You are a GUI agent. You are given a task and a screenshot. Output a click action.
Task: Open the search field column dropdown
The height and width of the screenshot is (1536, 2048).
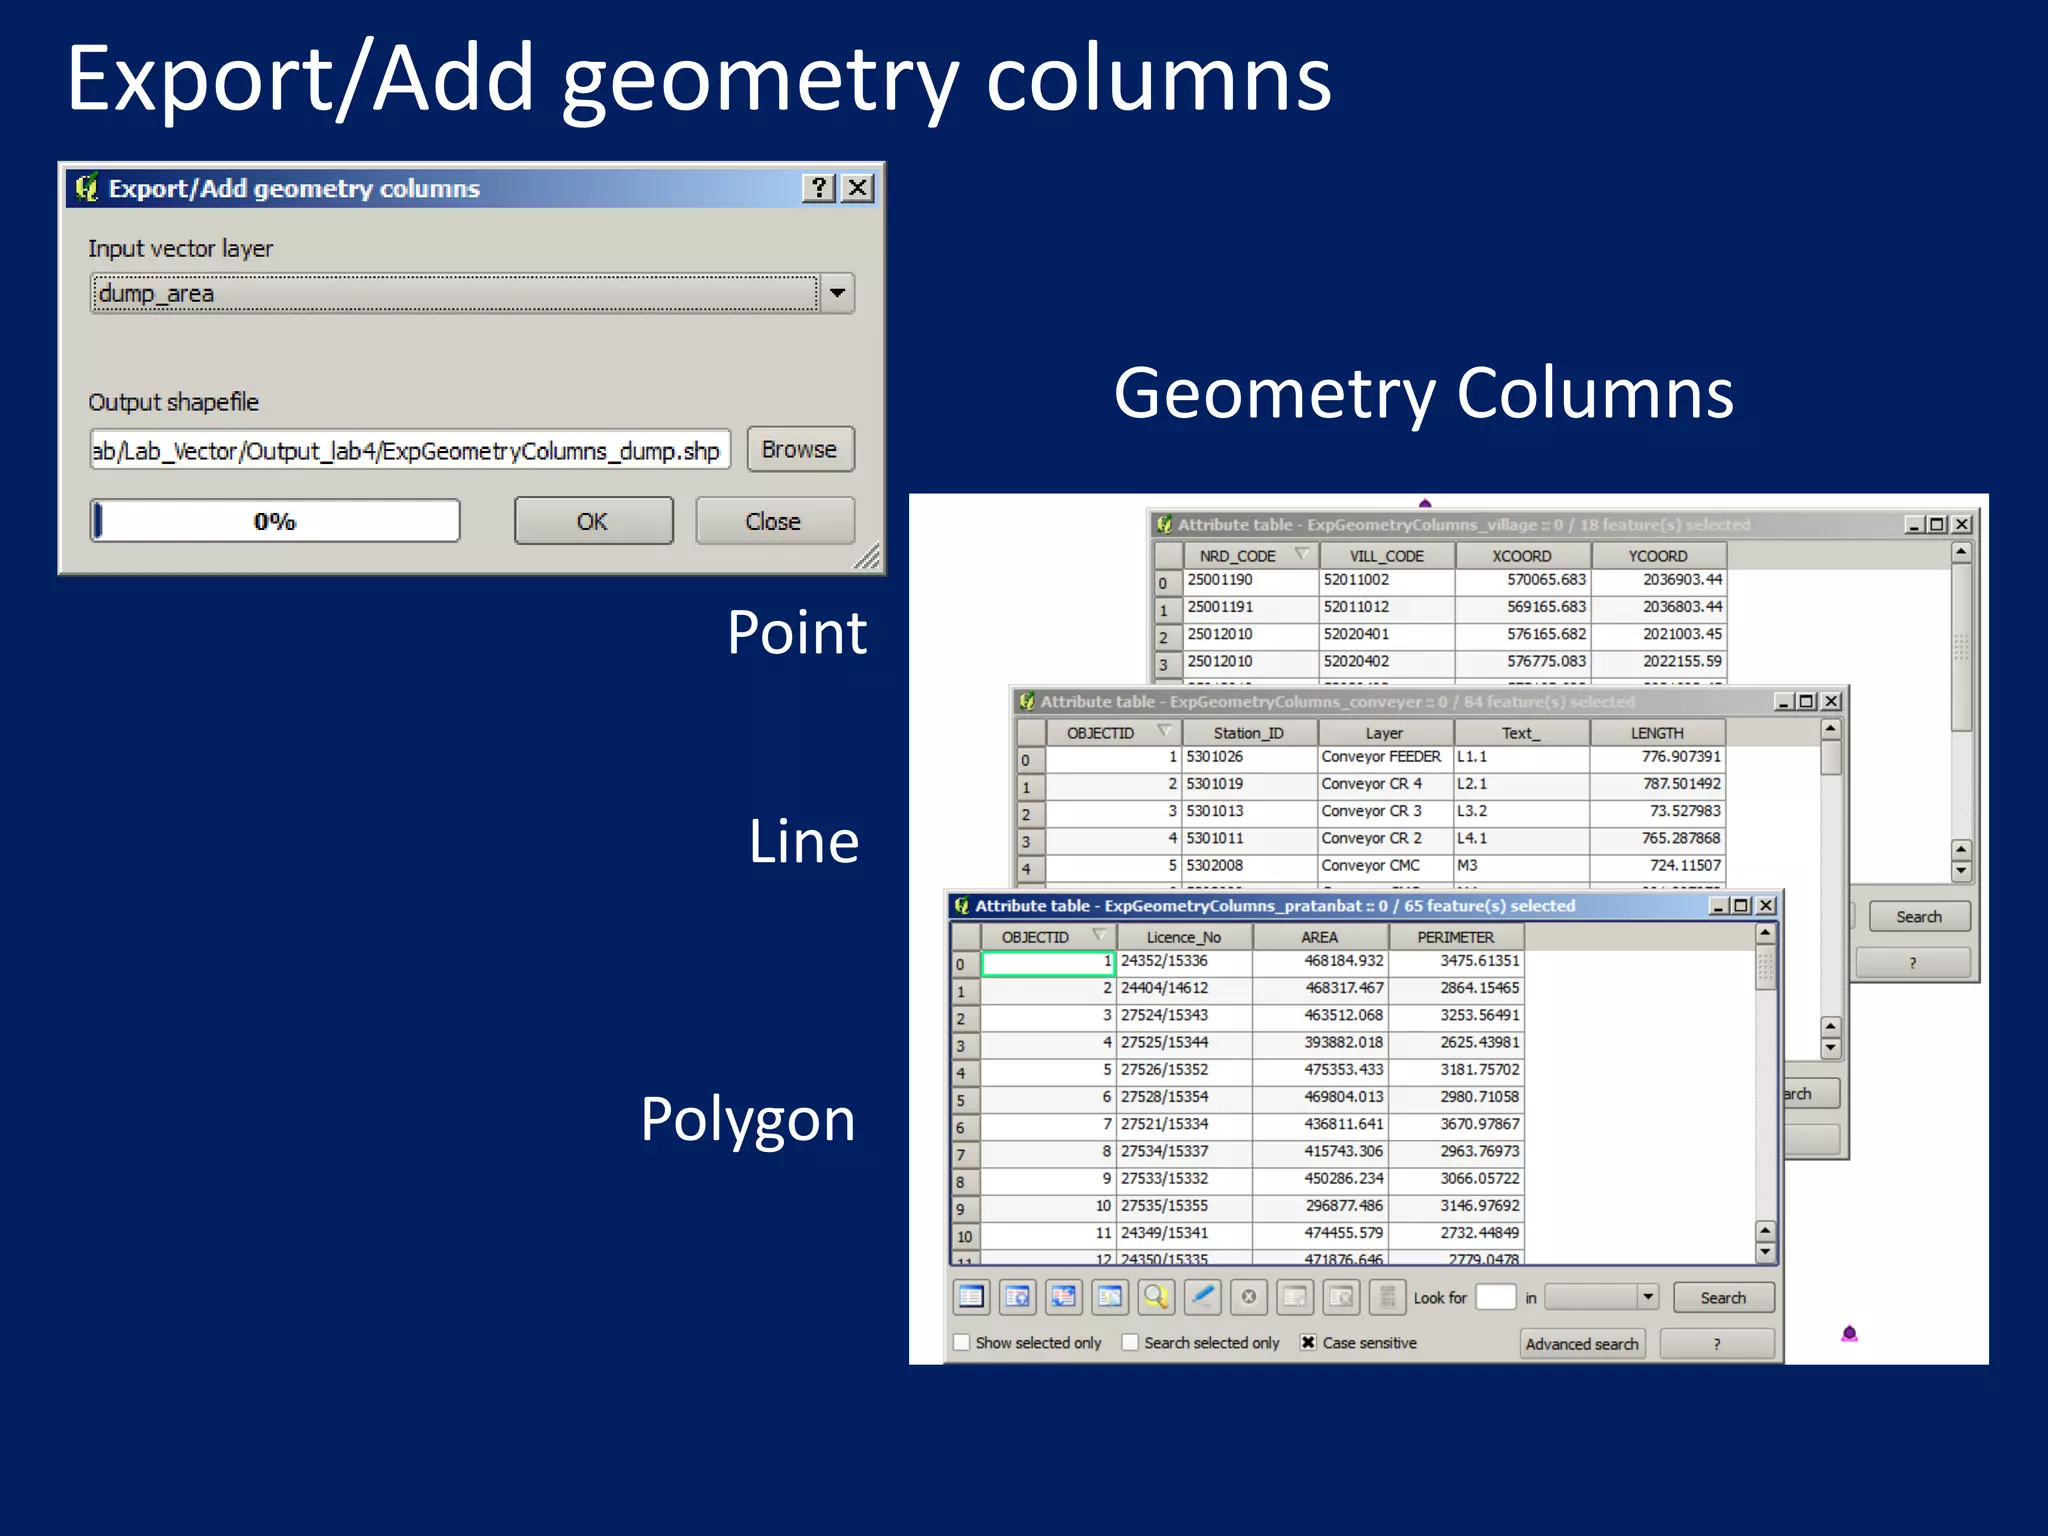pos(1601,1297)
